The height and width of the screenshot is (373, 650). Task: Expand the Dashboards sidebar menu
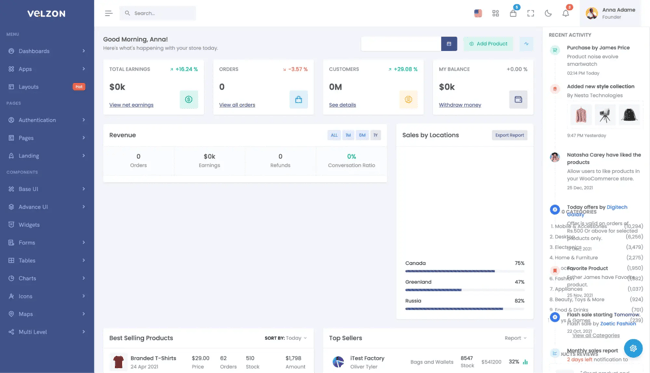pyautogui.click(x=47, y=51)
